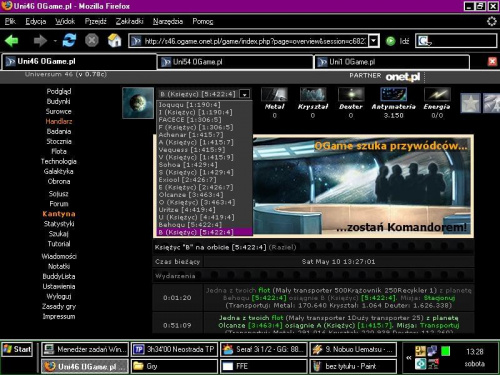Open the Zakładki menu

pyautogui.click(x=129, y=21)
